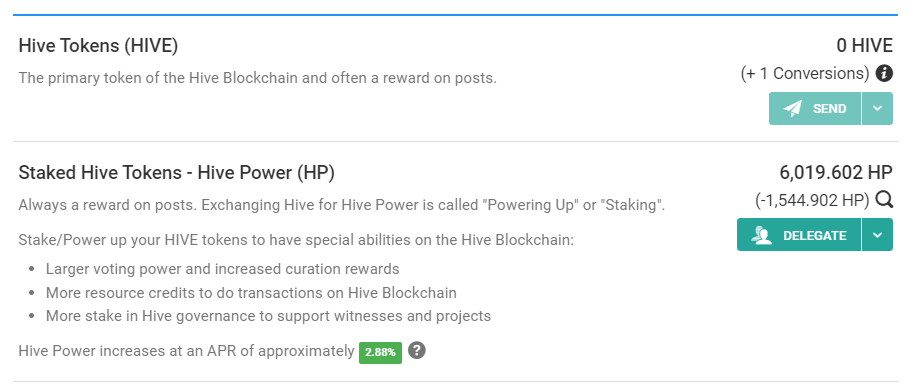This screenshot has height=389, width=913.
Task: Click the green 2.88% APR badge
Action: coord(380,352)
